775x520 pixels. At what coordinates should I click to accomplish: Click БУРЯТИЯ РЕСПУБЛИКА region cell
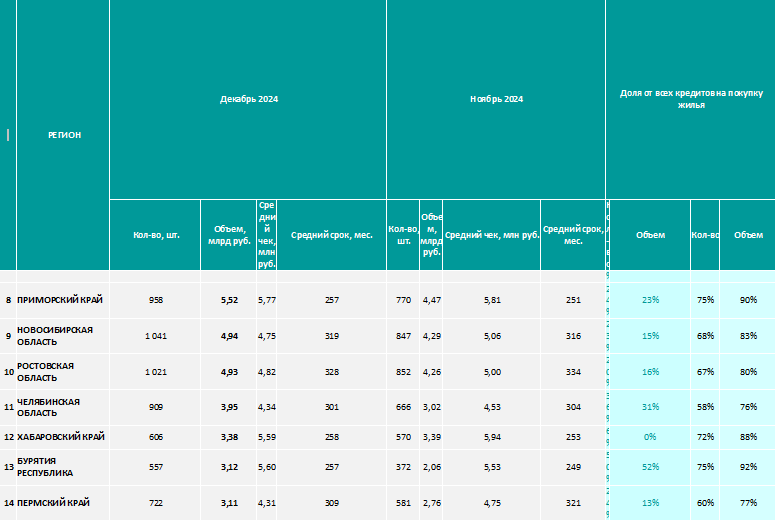pos(63,467)
